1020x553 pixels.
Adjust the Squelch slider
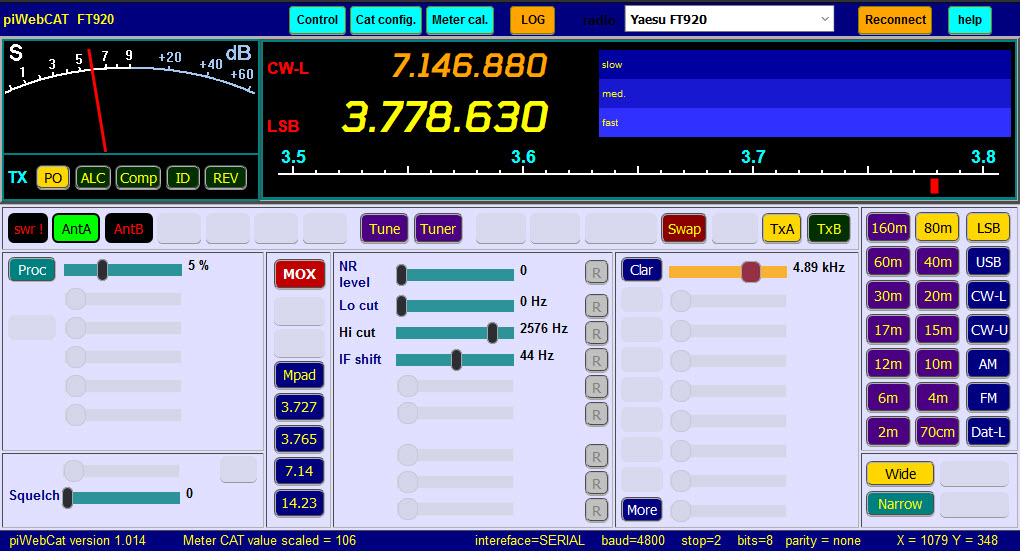click(122, 498)
